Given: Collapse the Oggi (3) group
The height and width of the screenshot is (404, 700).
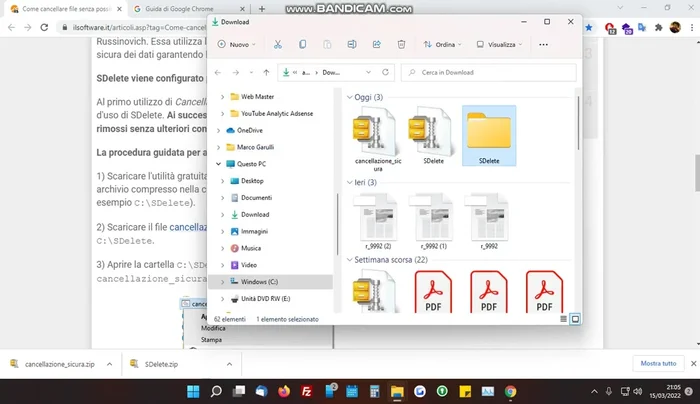Looking at the screenshot, I should tap(350, 97).
